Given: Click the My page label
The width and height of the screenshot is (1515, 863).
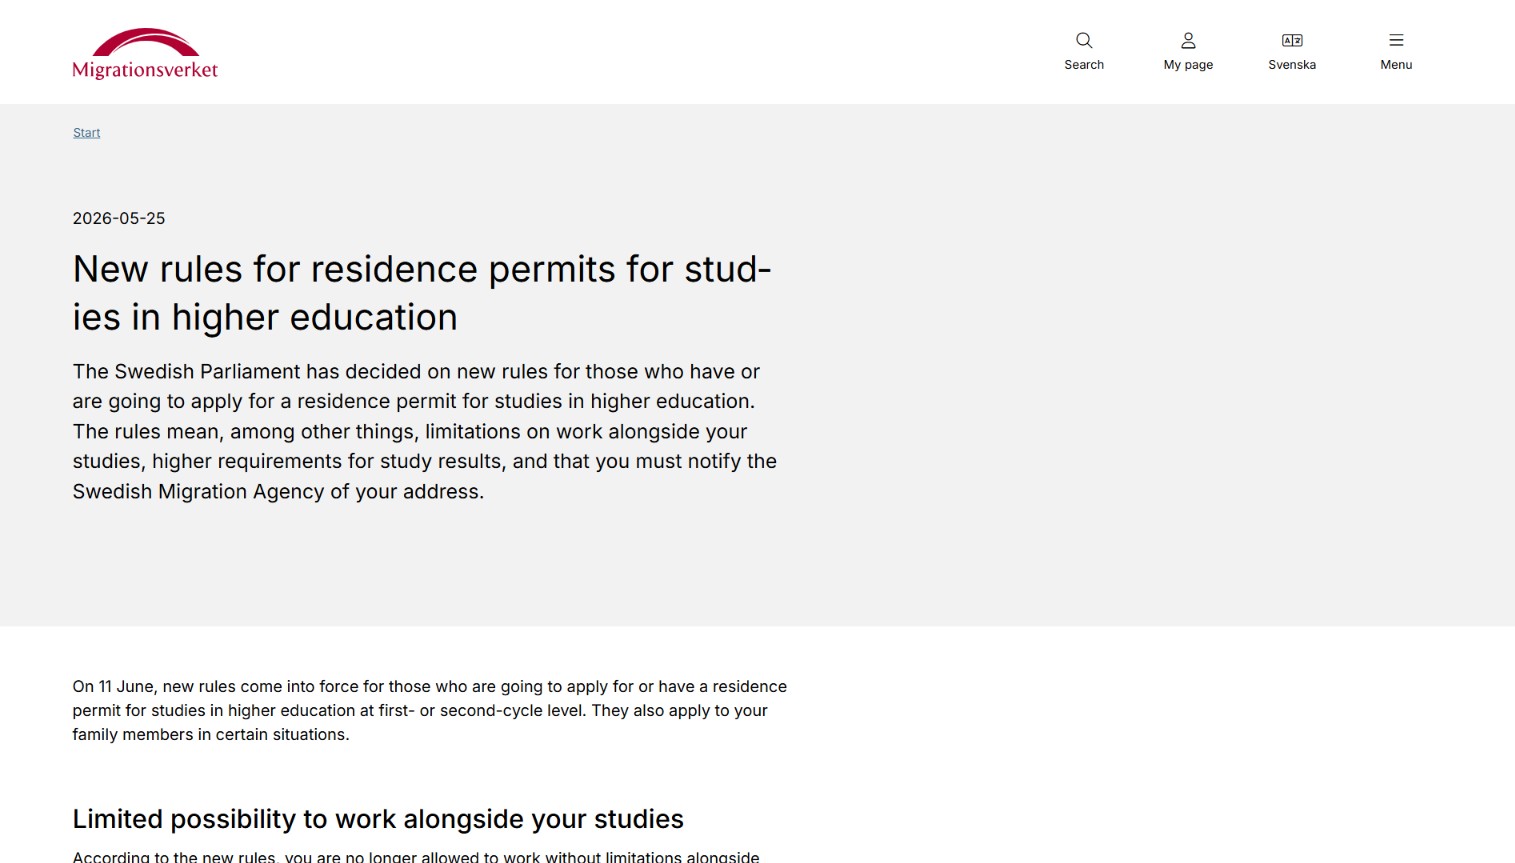Looking at the screenshot, I should pyautogui.click(x=1188, y=65).
